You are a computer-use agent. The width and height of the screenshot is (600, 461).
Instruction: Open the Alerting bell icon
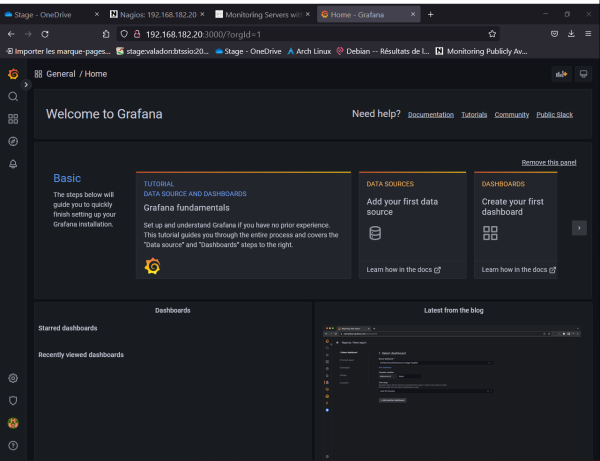click(x=13, y=164)
